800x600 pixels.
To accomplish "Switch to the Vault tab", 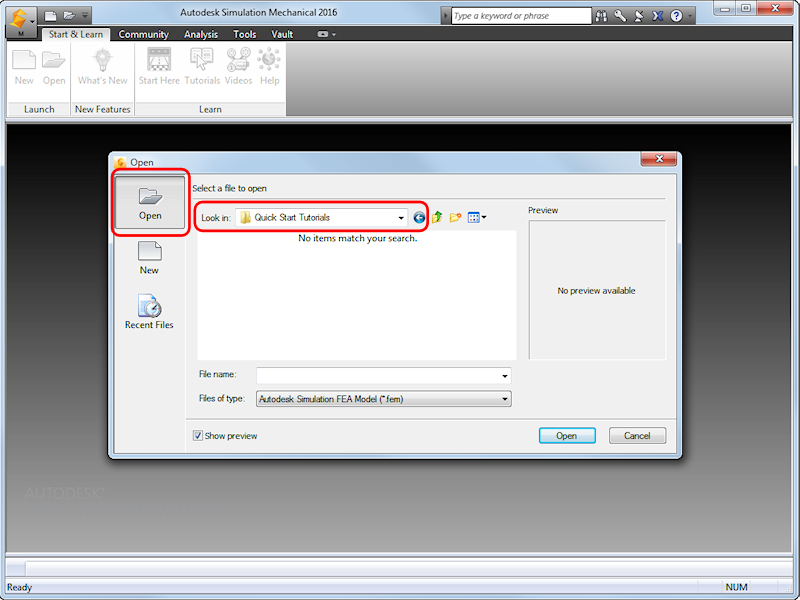I will coord(282,34).
